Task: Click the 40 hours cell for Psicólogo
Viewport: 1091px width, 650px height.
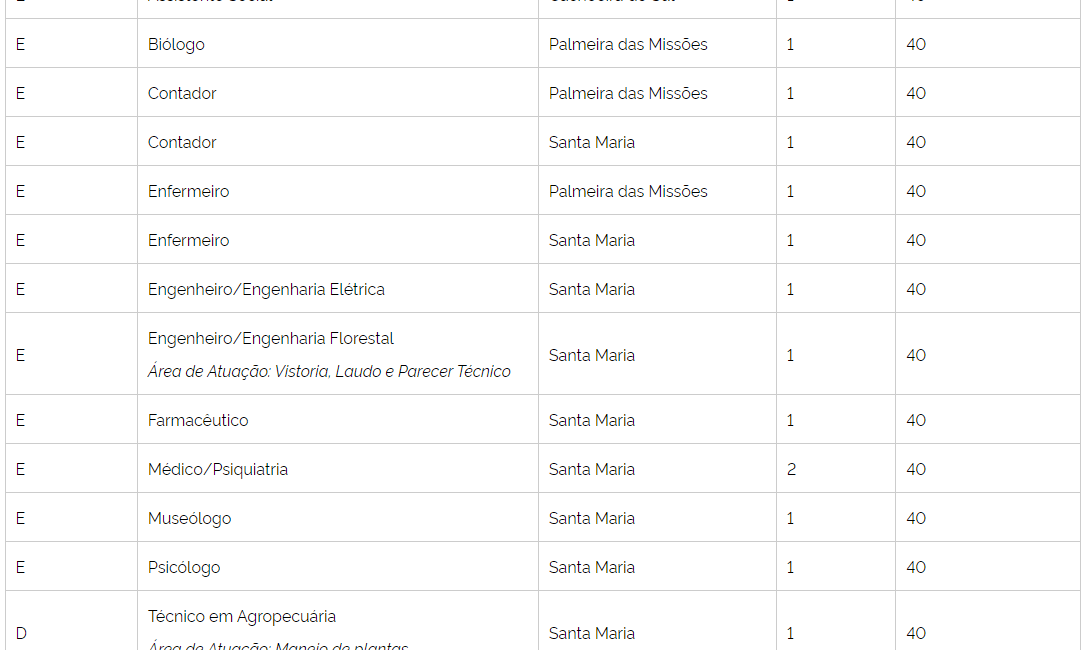Action: click(x=916, y=567)
